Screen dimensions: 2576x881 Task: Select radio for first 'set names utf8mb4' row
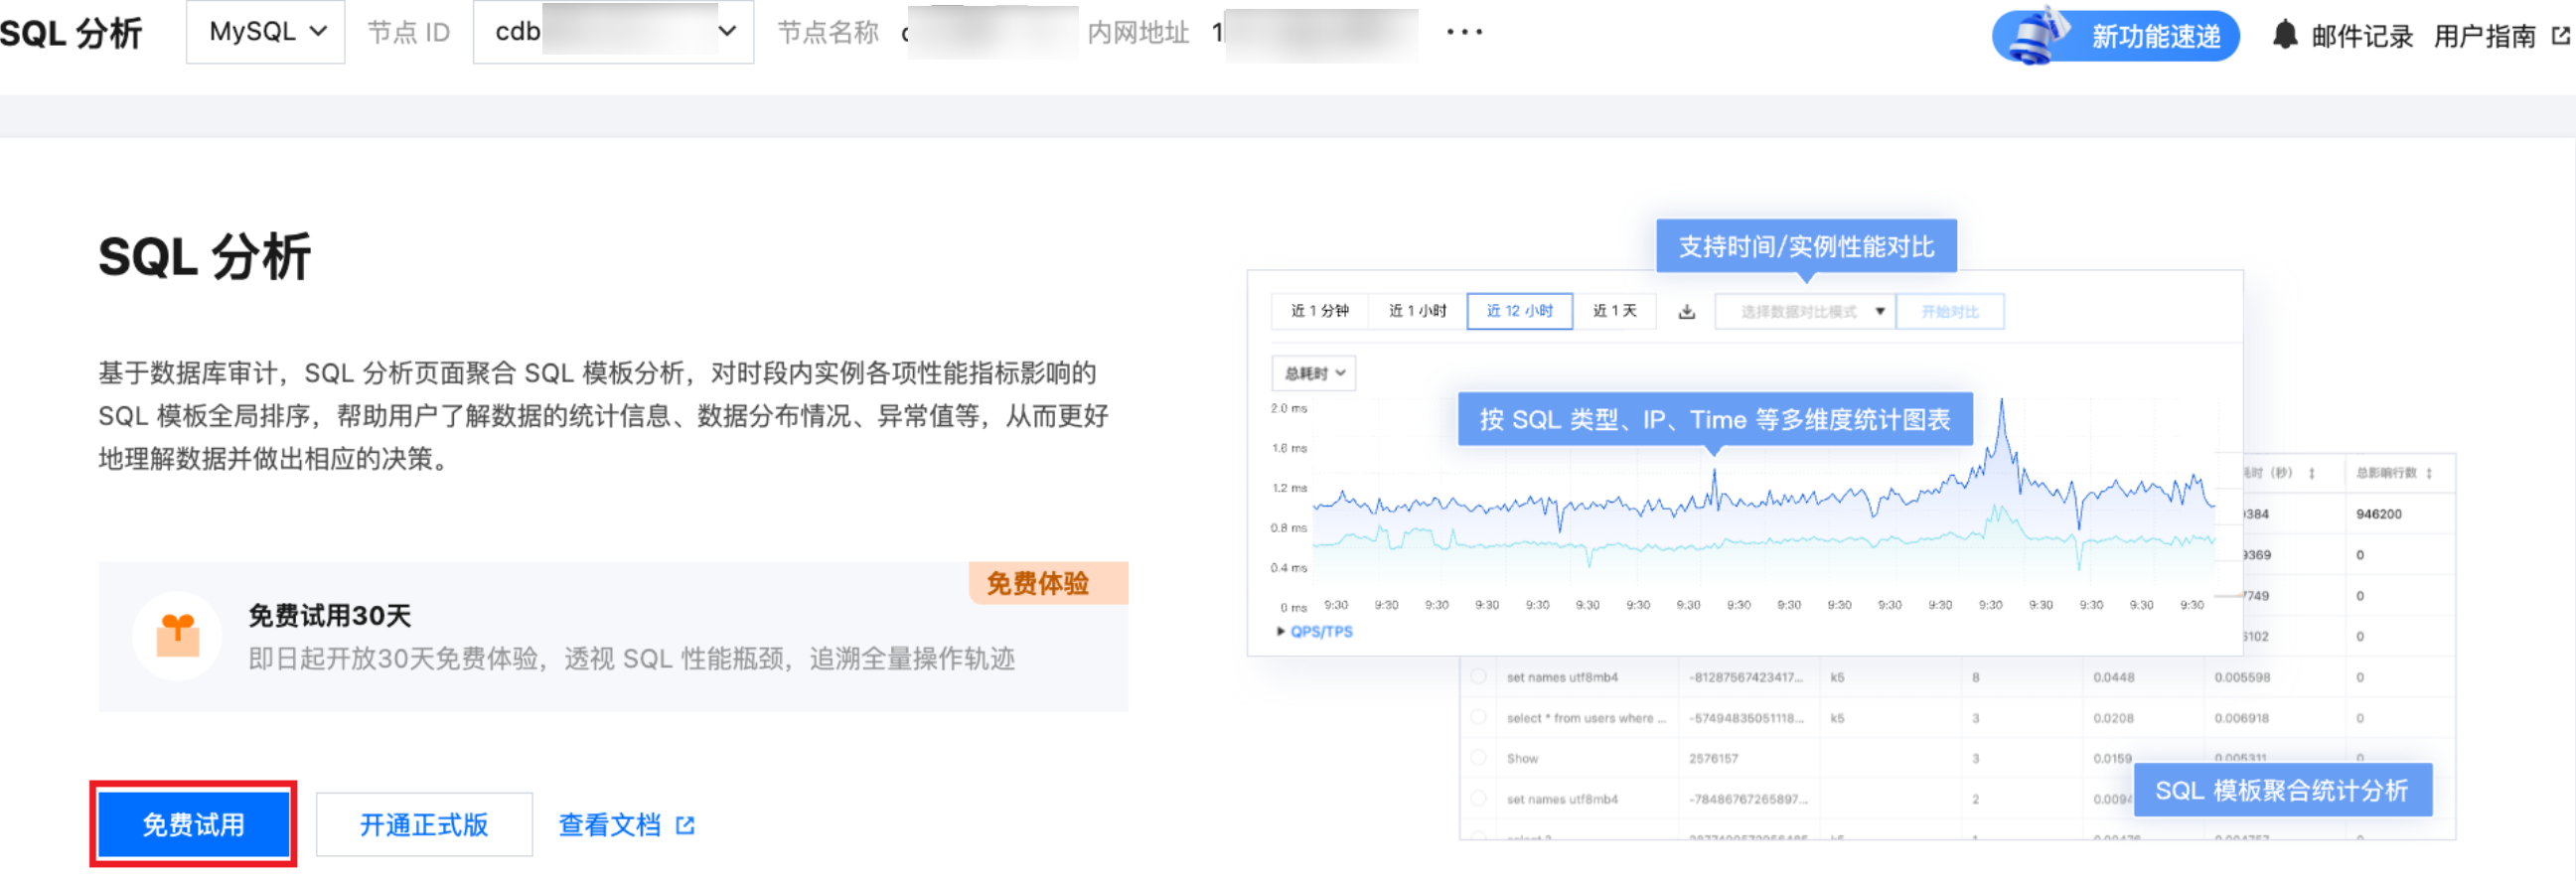click(1478, 677)
